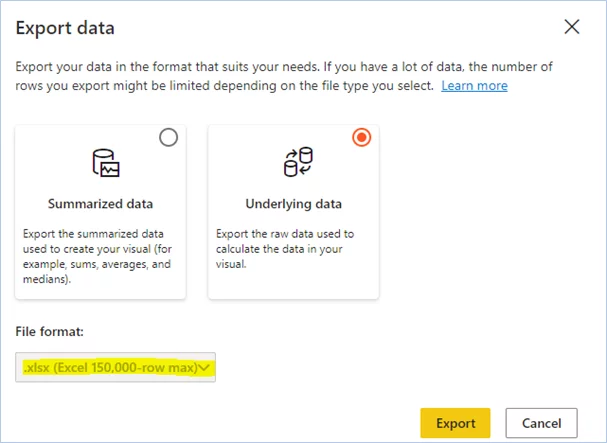Click the Underlying data tables-swap icon
The image size is (607, 443).
point(298,162)
